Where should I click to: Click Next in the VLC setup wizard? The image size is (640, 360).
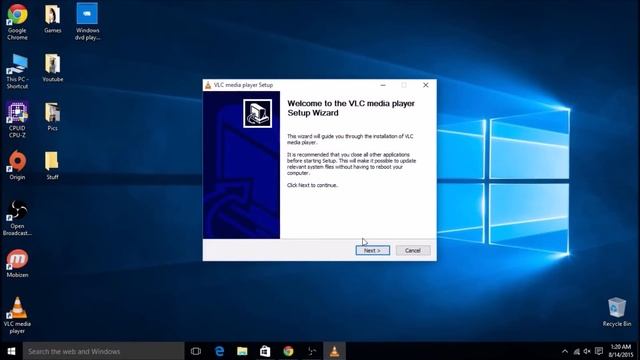pos(372,250)
